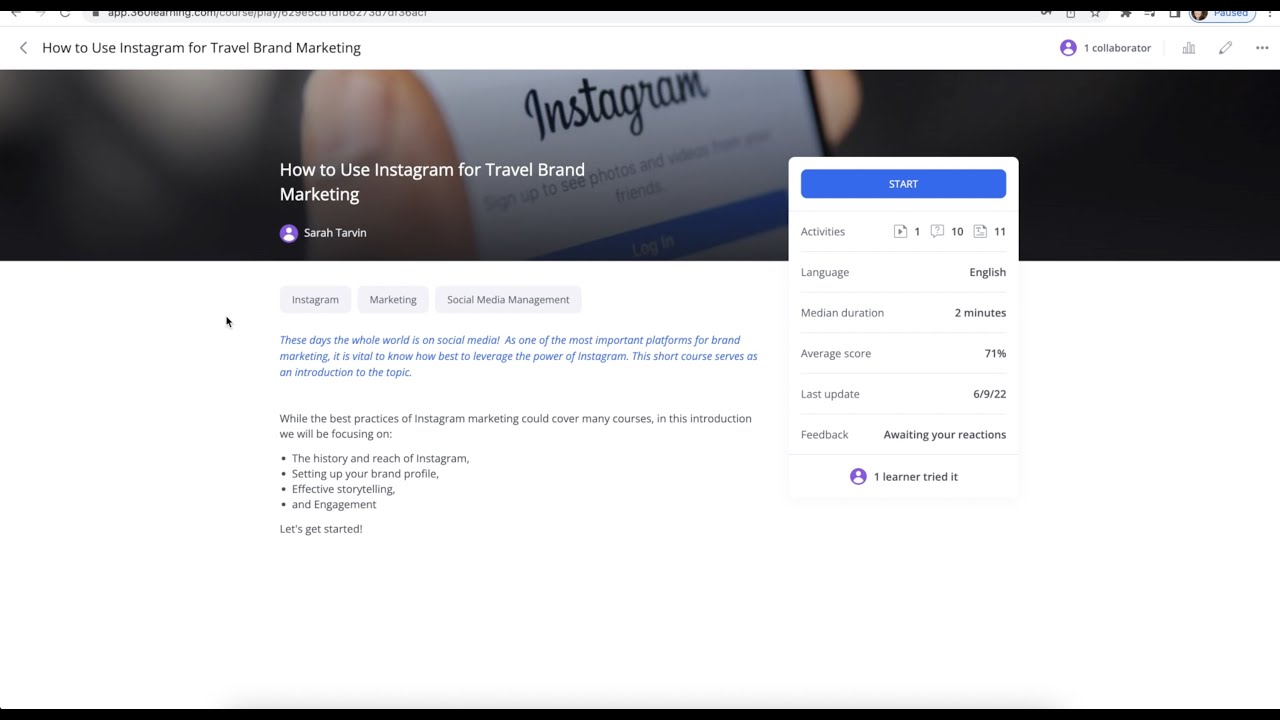Click '1 collaborator' text in header

1117,48
